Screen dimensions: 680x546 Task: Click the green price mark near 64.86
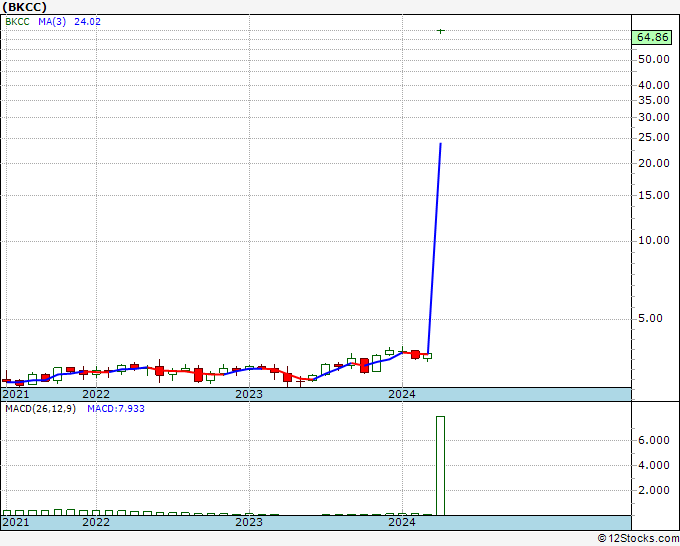coord(441,31)
